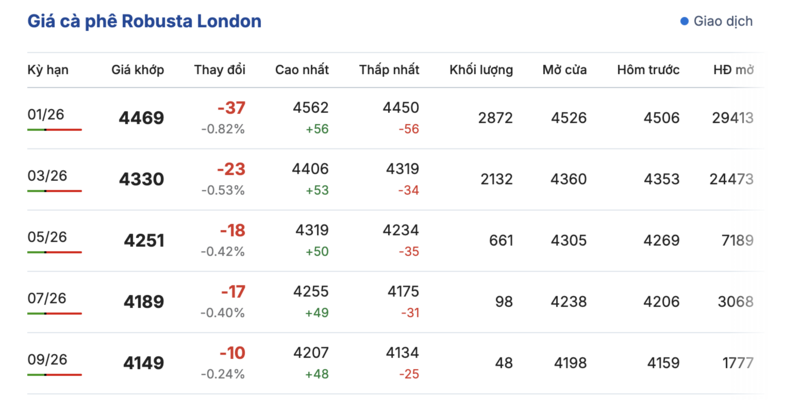Sort by the Kỳ hạn column header

47,70
